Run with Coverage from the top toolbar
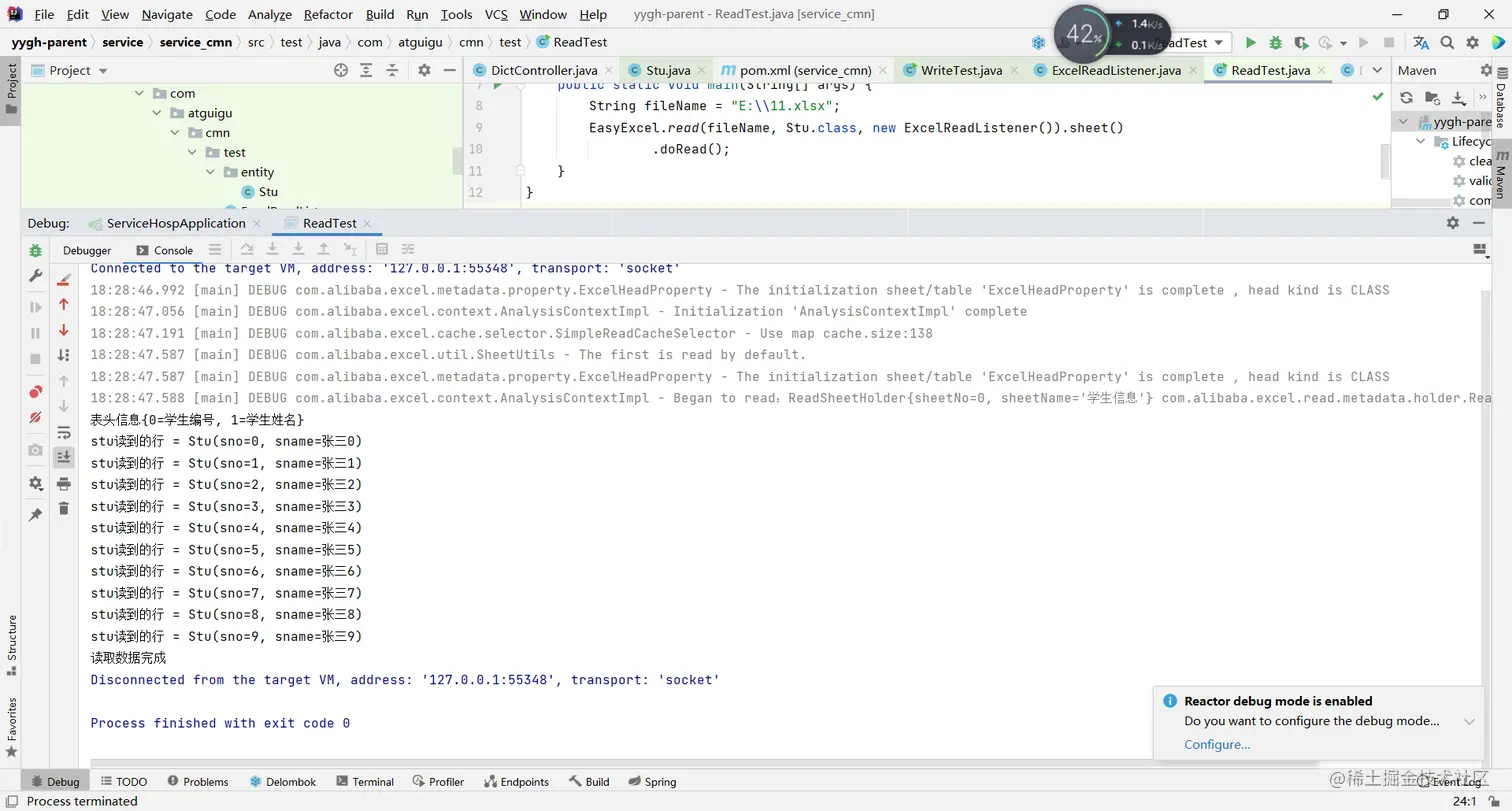 [1300, 43]
